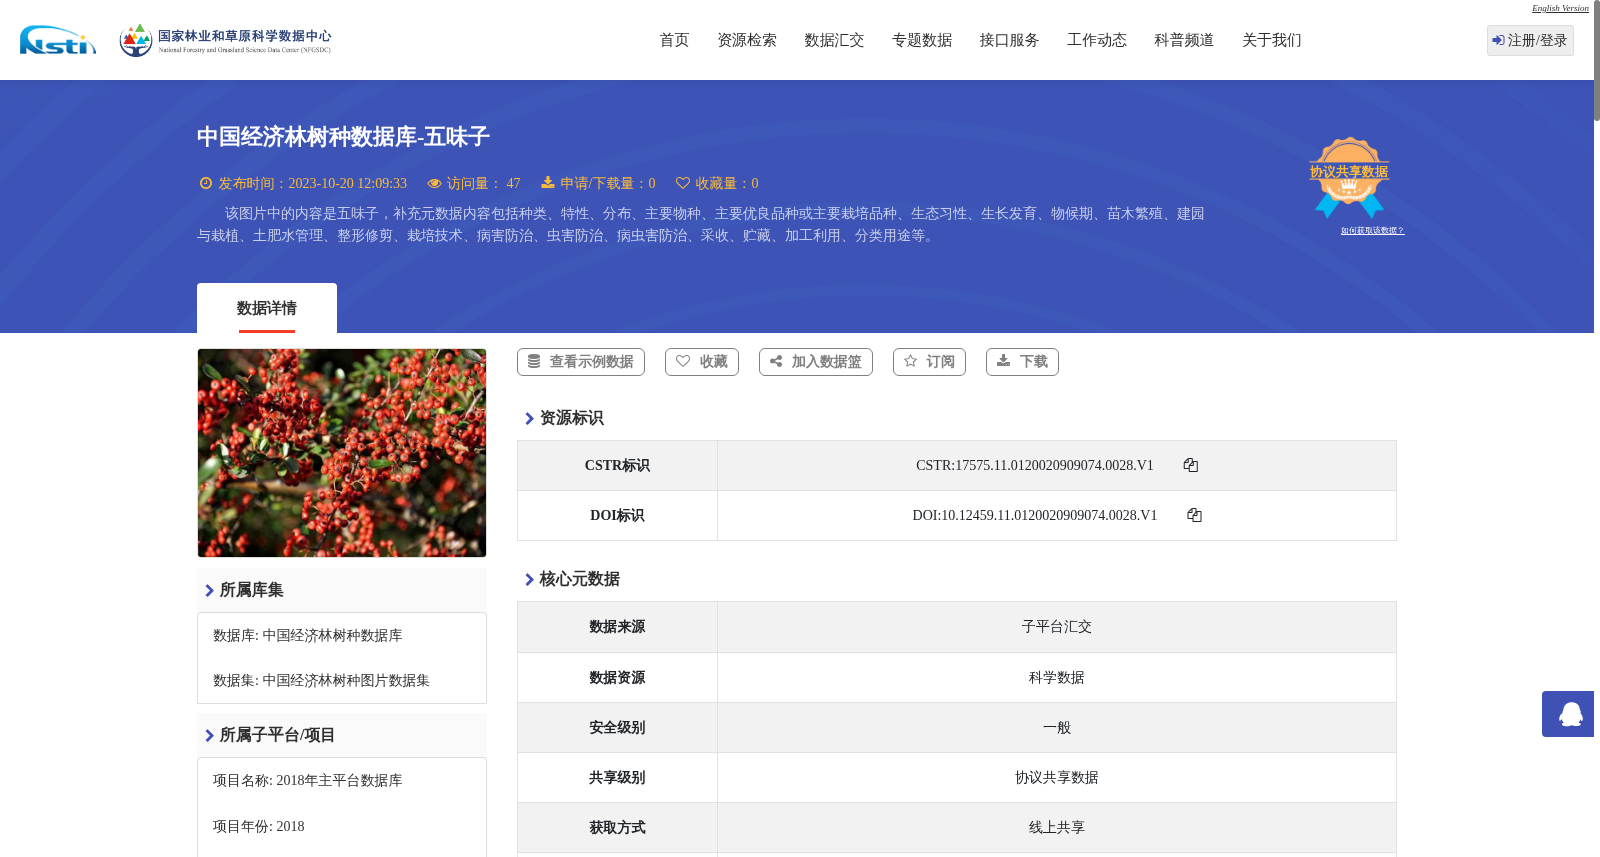Open the 数据汇交 menu
This screenshot has height=857, width=1600.
834,40
